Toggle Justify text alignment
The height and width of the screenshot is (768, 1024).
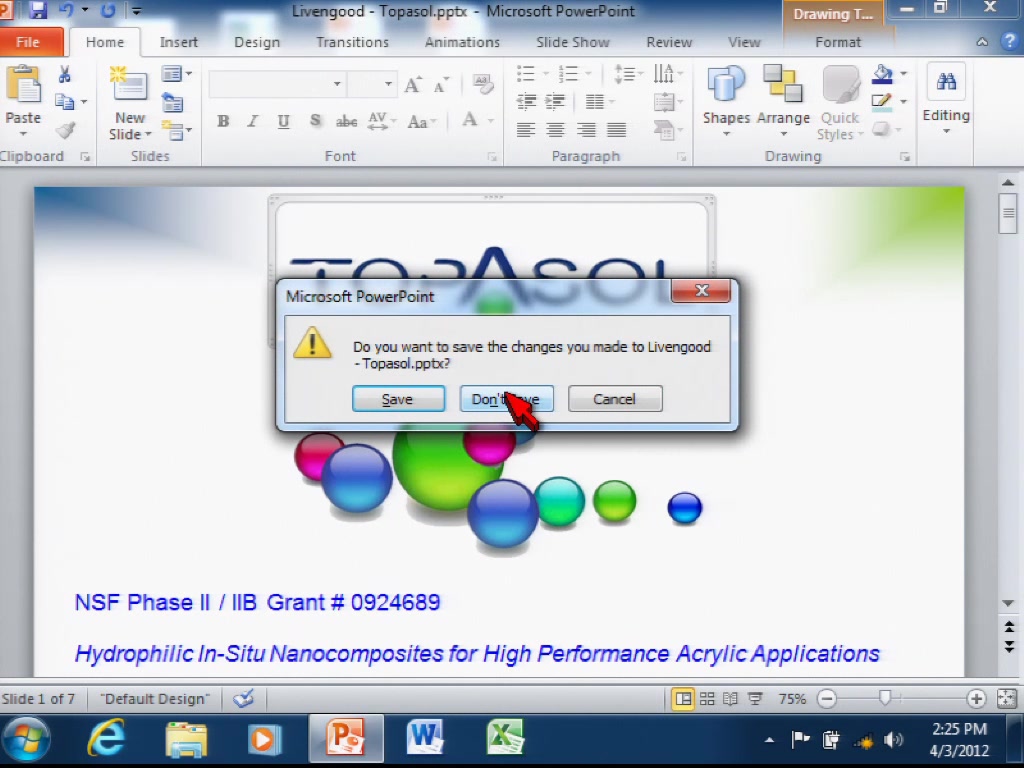coord(616,130)
